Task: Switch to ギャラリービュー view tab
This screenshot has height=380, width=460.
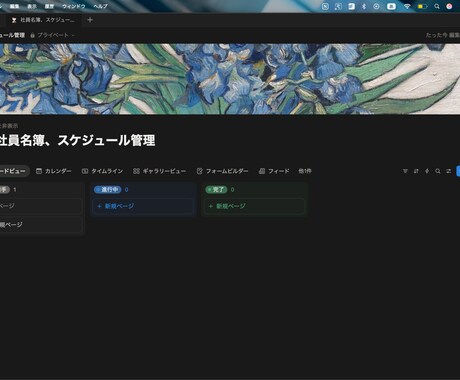Action: coord(159,171)
